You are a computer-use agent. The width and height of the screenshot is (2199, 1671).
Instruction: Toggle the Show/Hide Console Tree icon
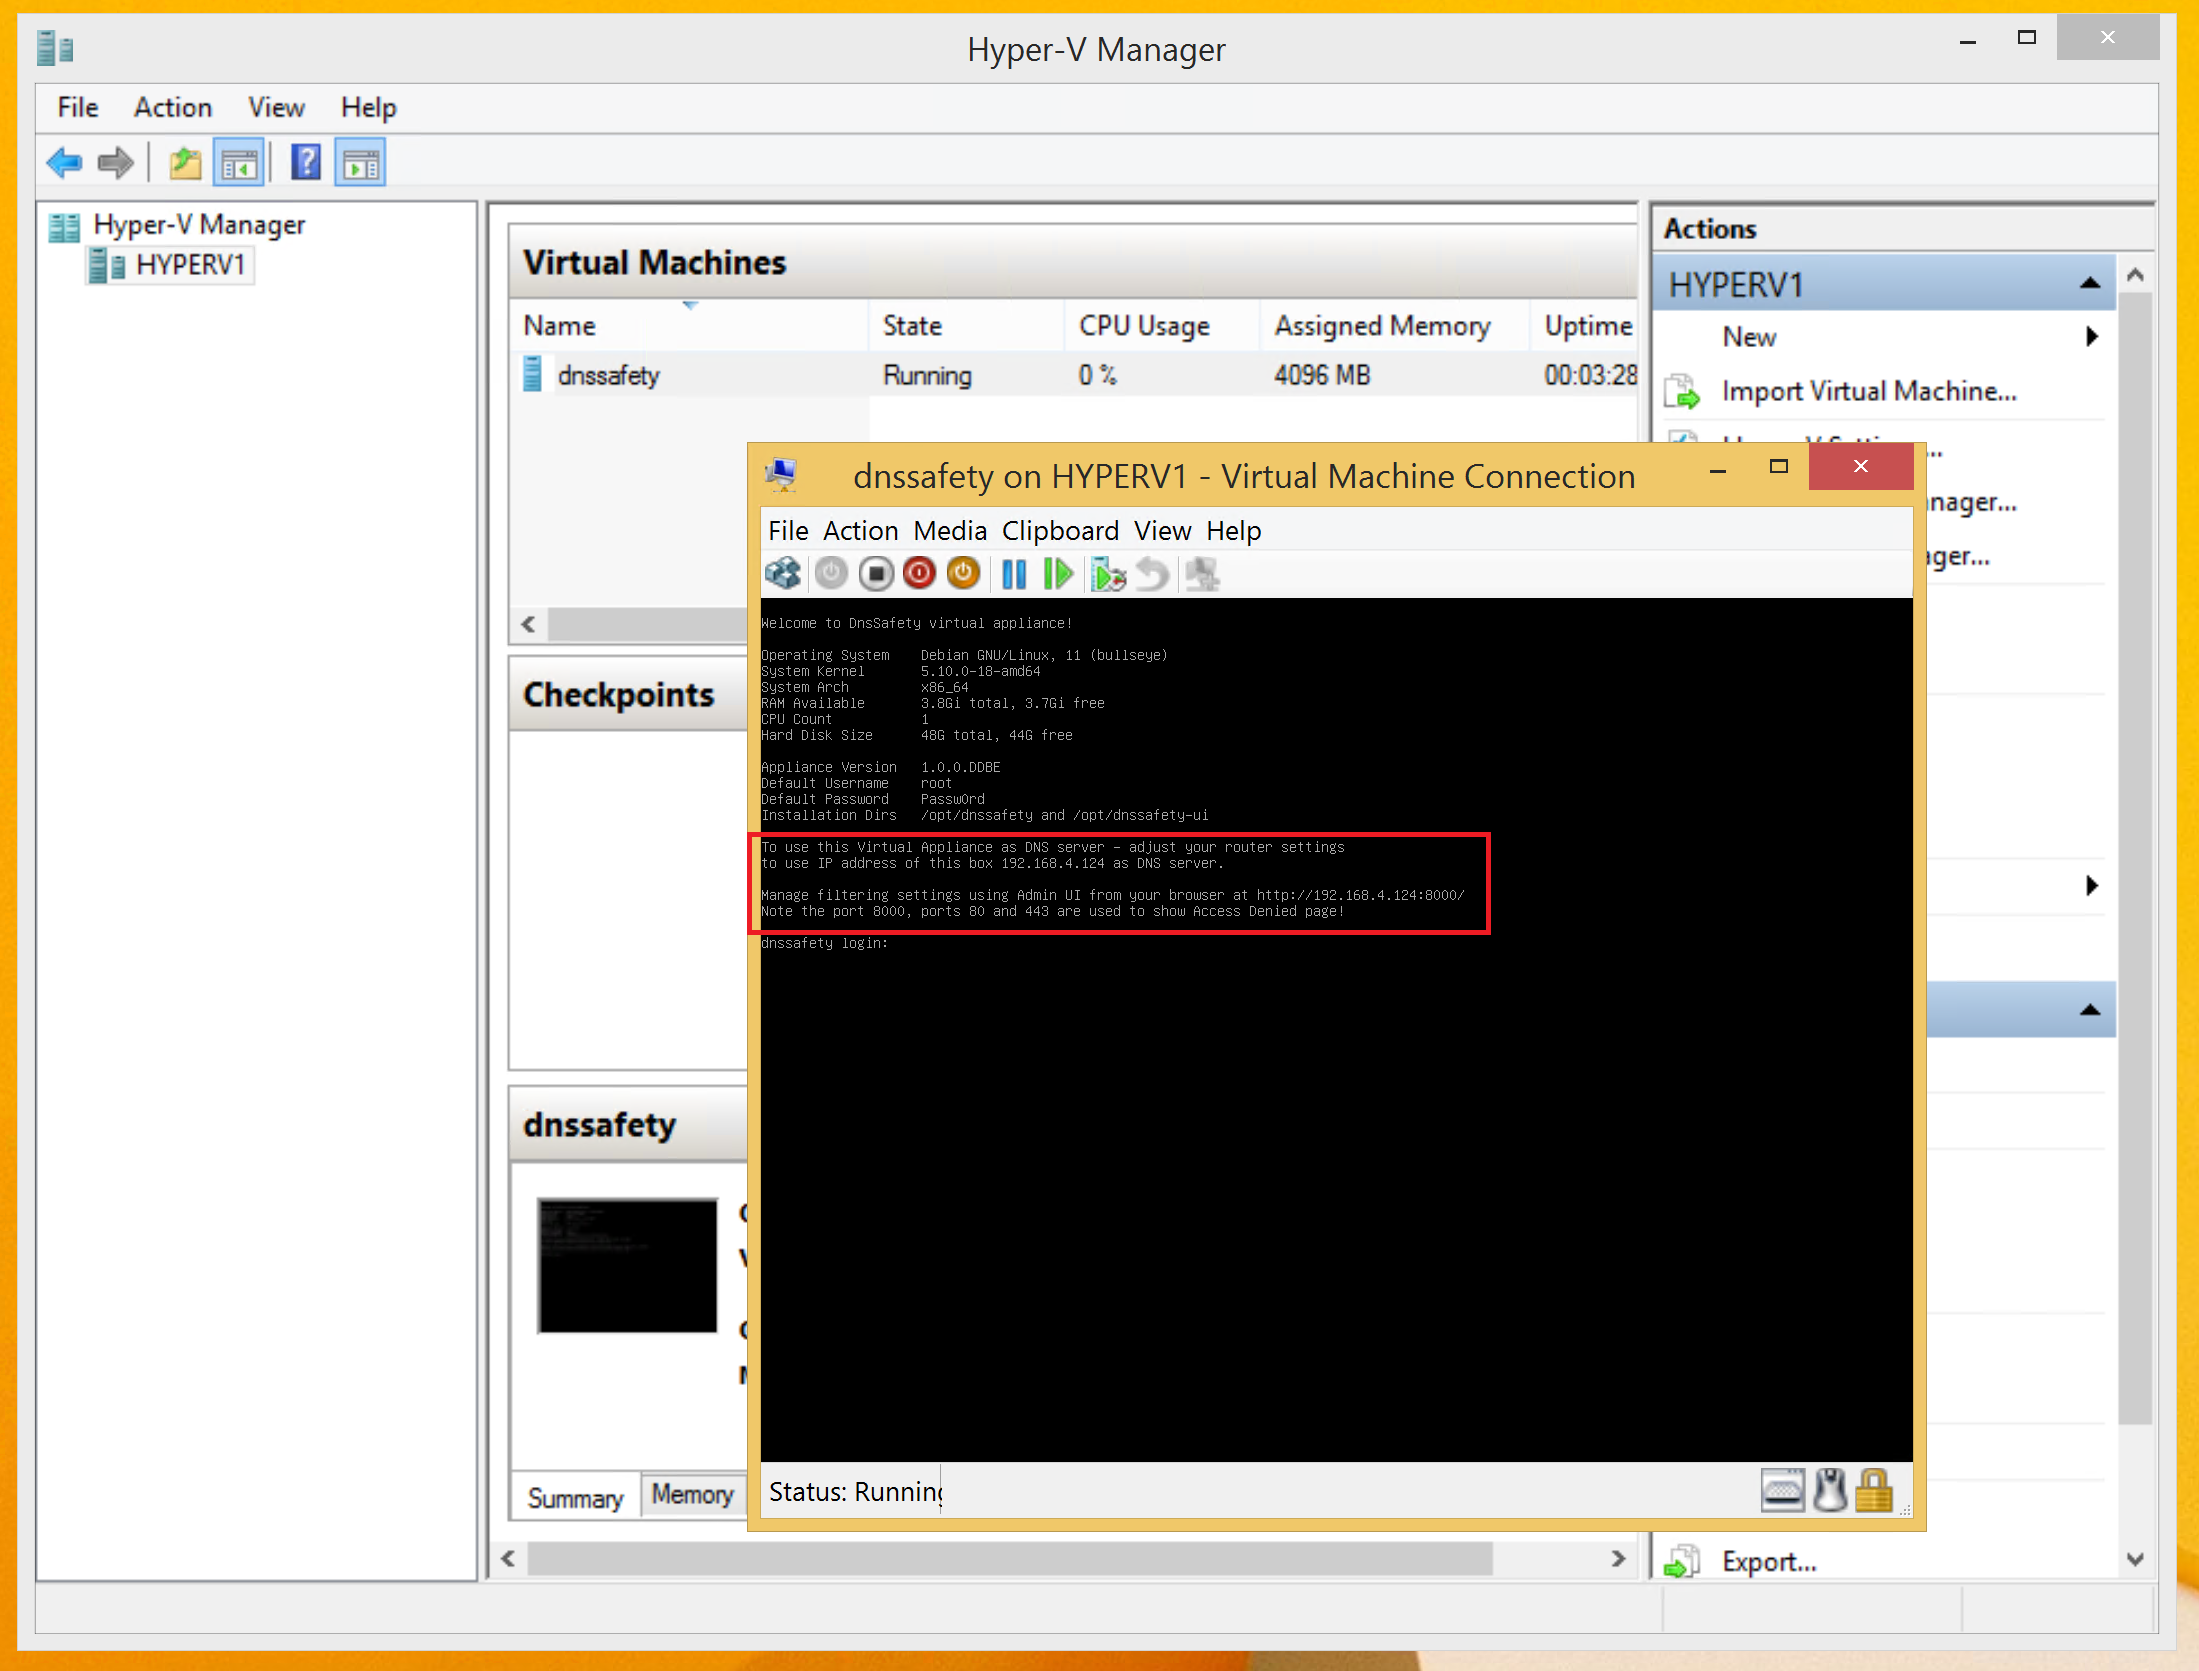[239, 162]
